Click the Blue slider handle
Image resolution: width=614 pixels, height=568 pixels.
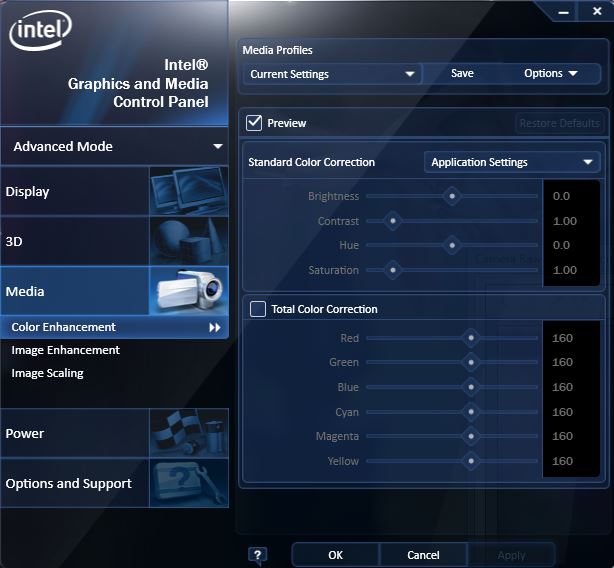pos(471,387)
